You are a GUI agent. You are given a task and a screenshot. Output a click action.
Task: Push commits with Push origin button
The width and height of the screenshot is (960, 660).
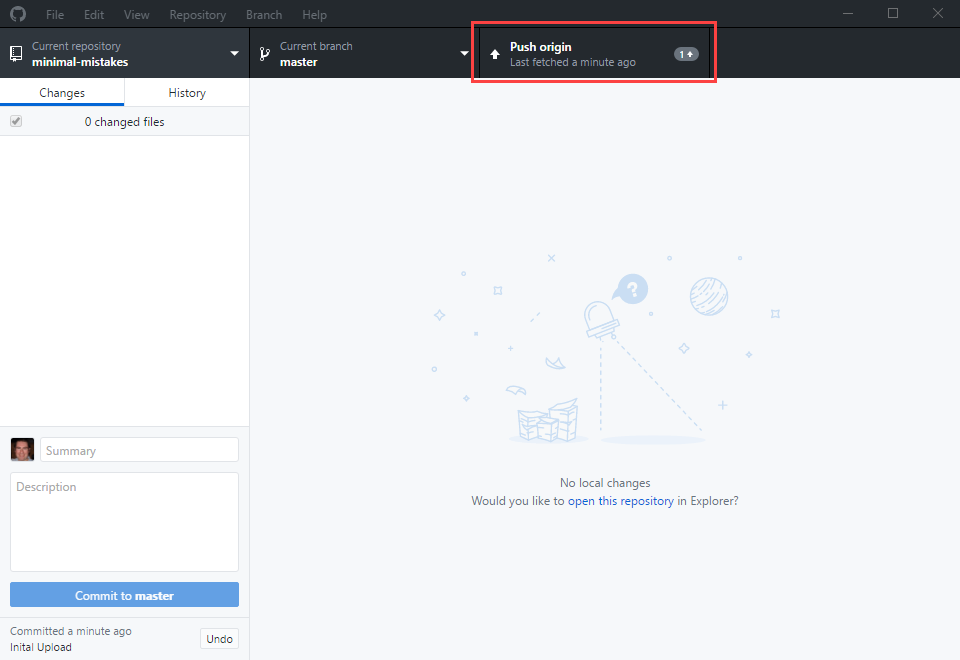(x=594, y=53)
